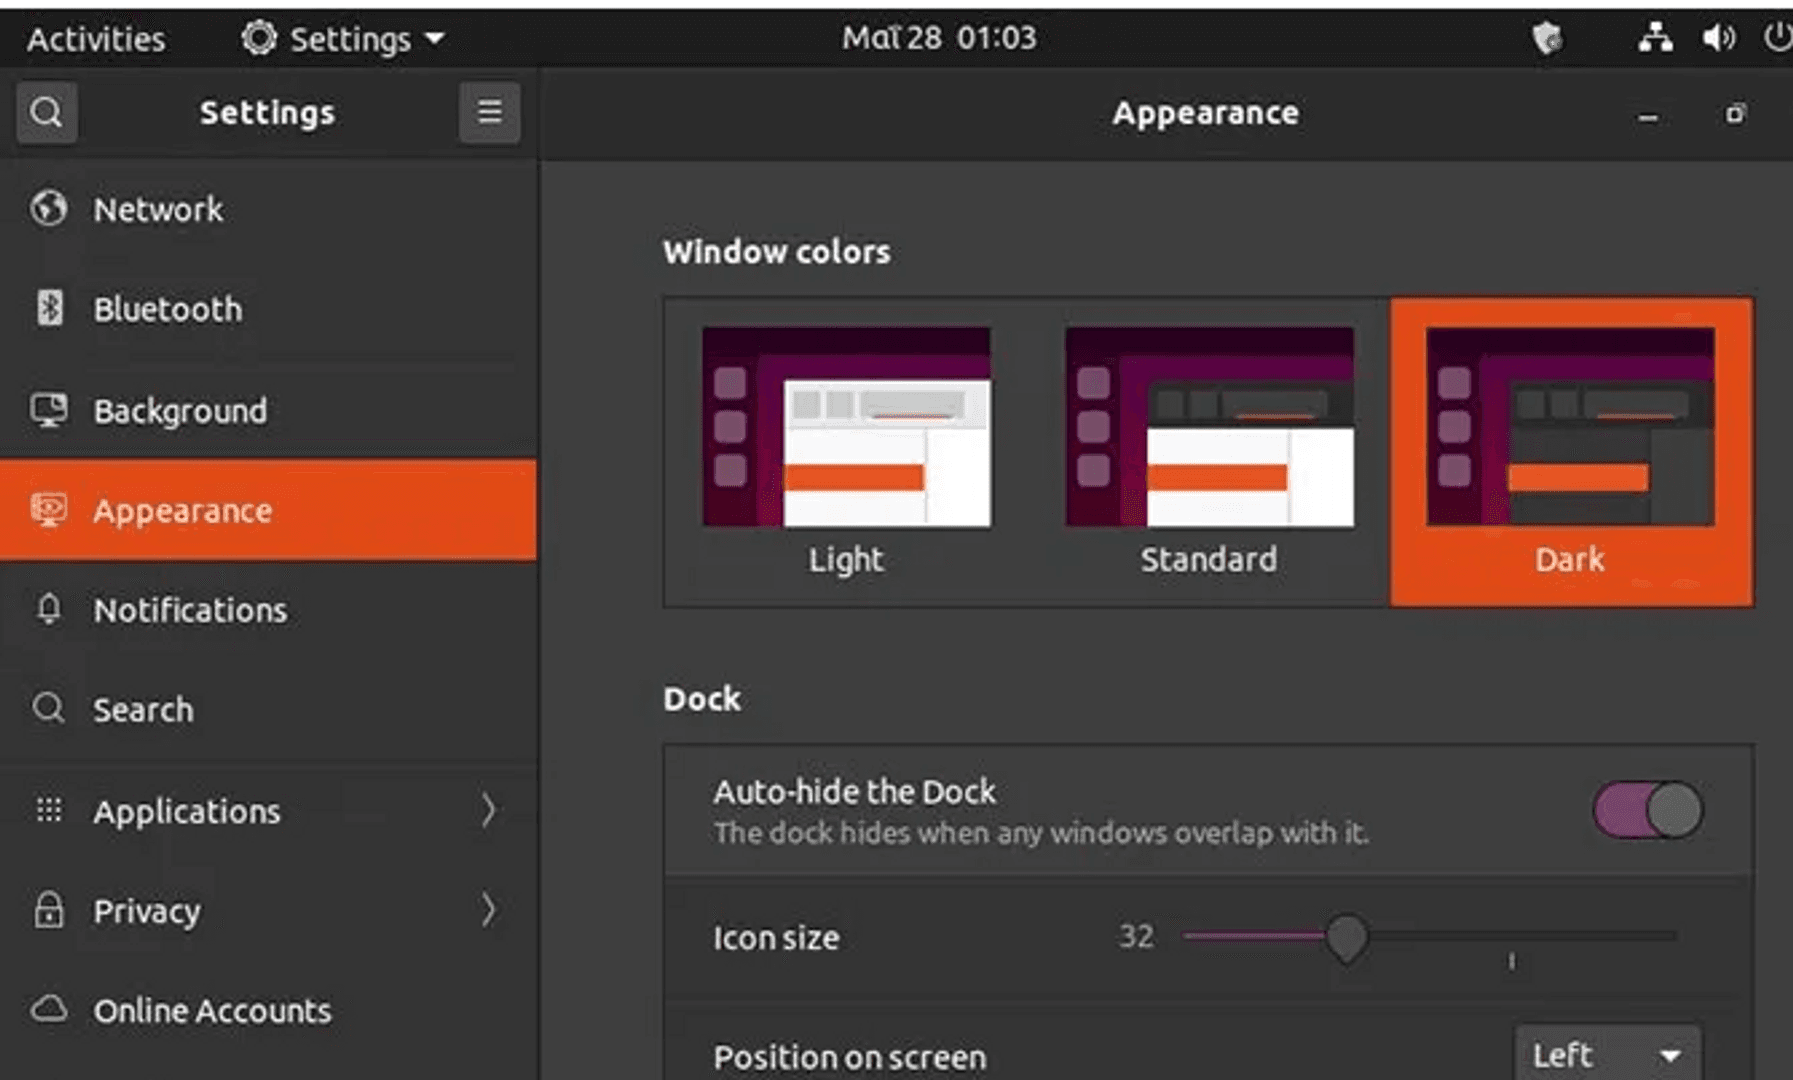Open the Search settings panel

point(143,709)
